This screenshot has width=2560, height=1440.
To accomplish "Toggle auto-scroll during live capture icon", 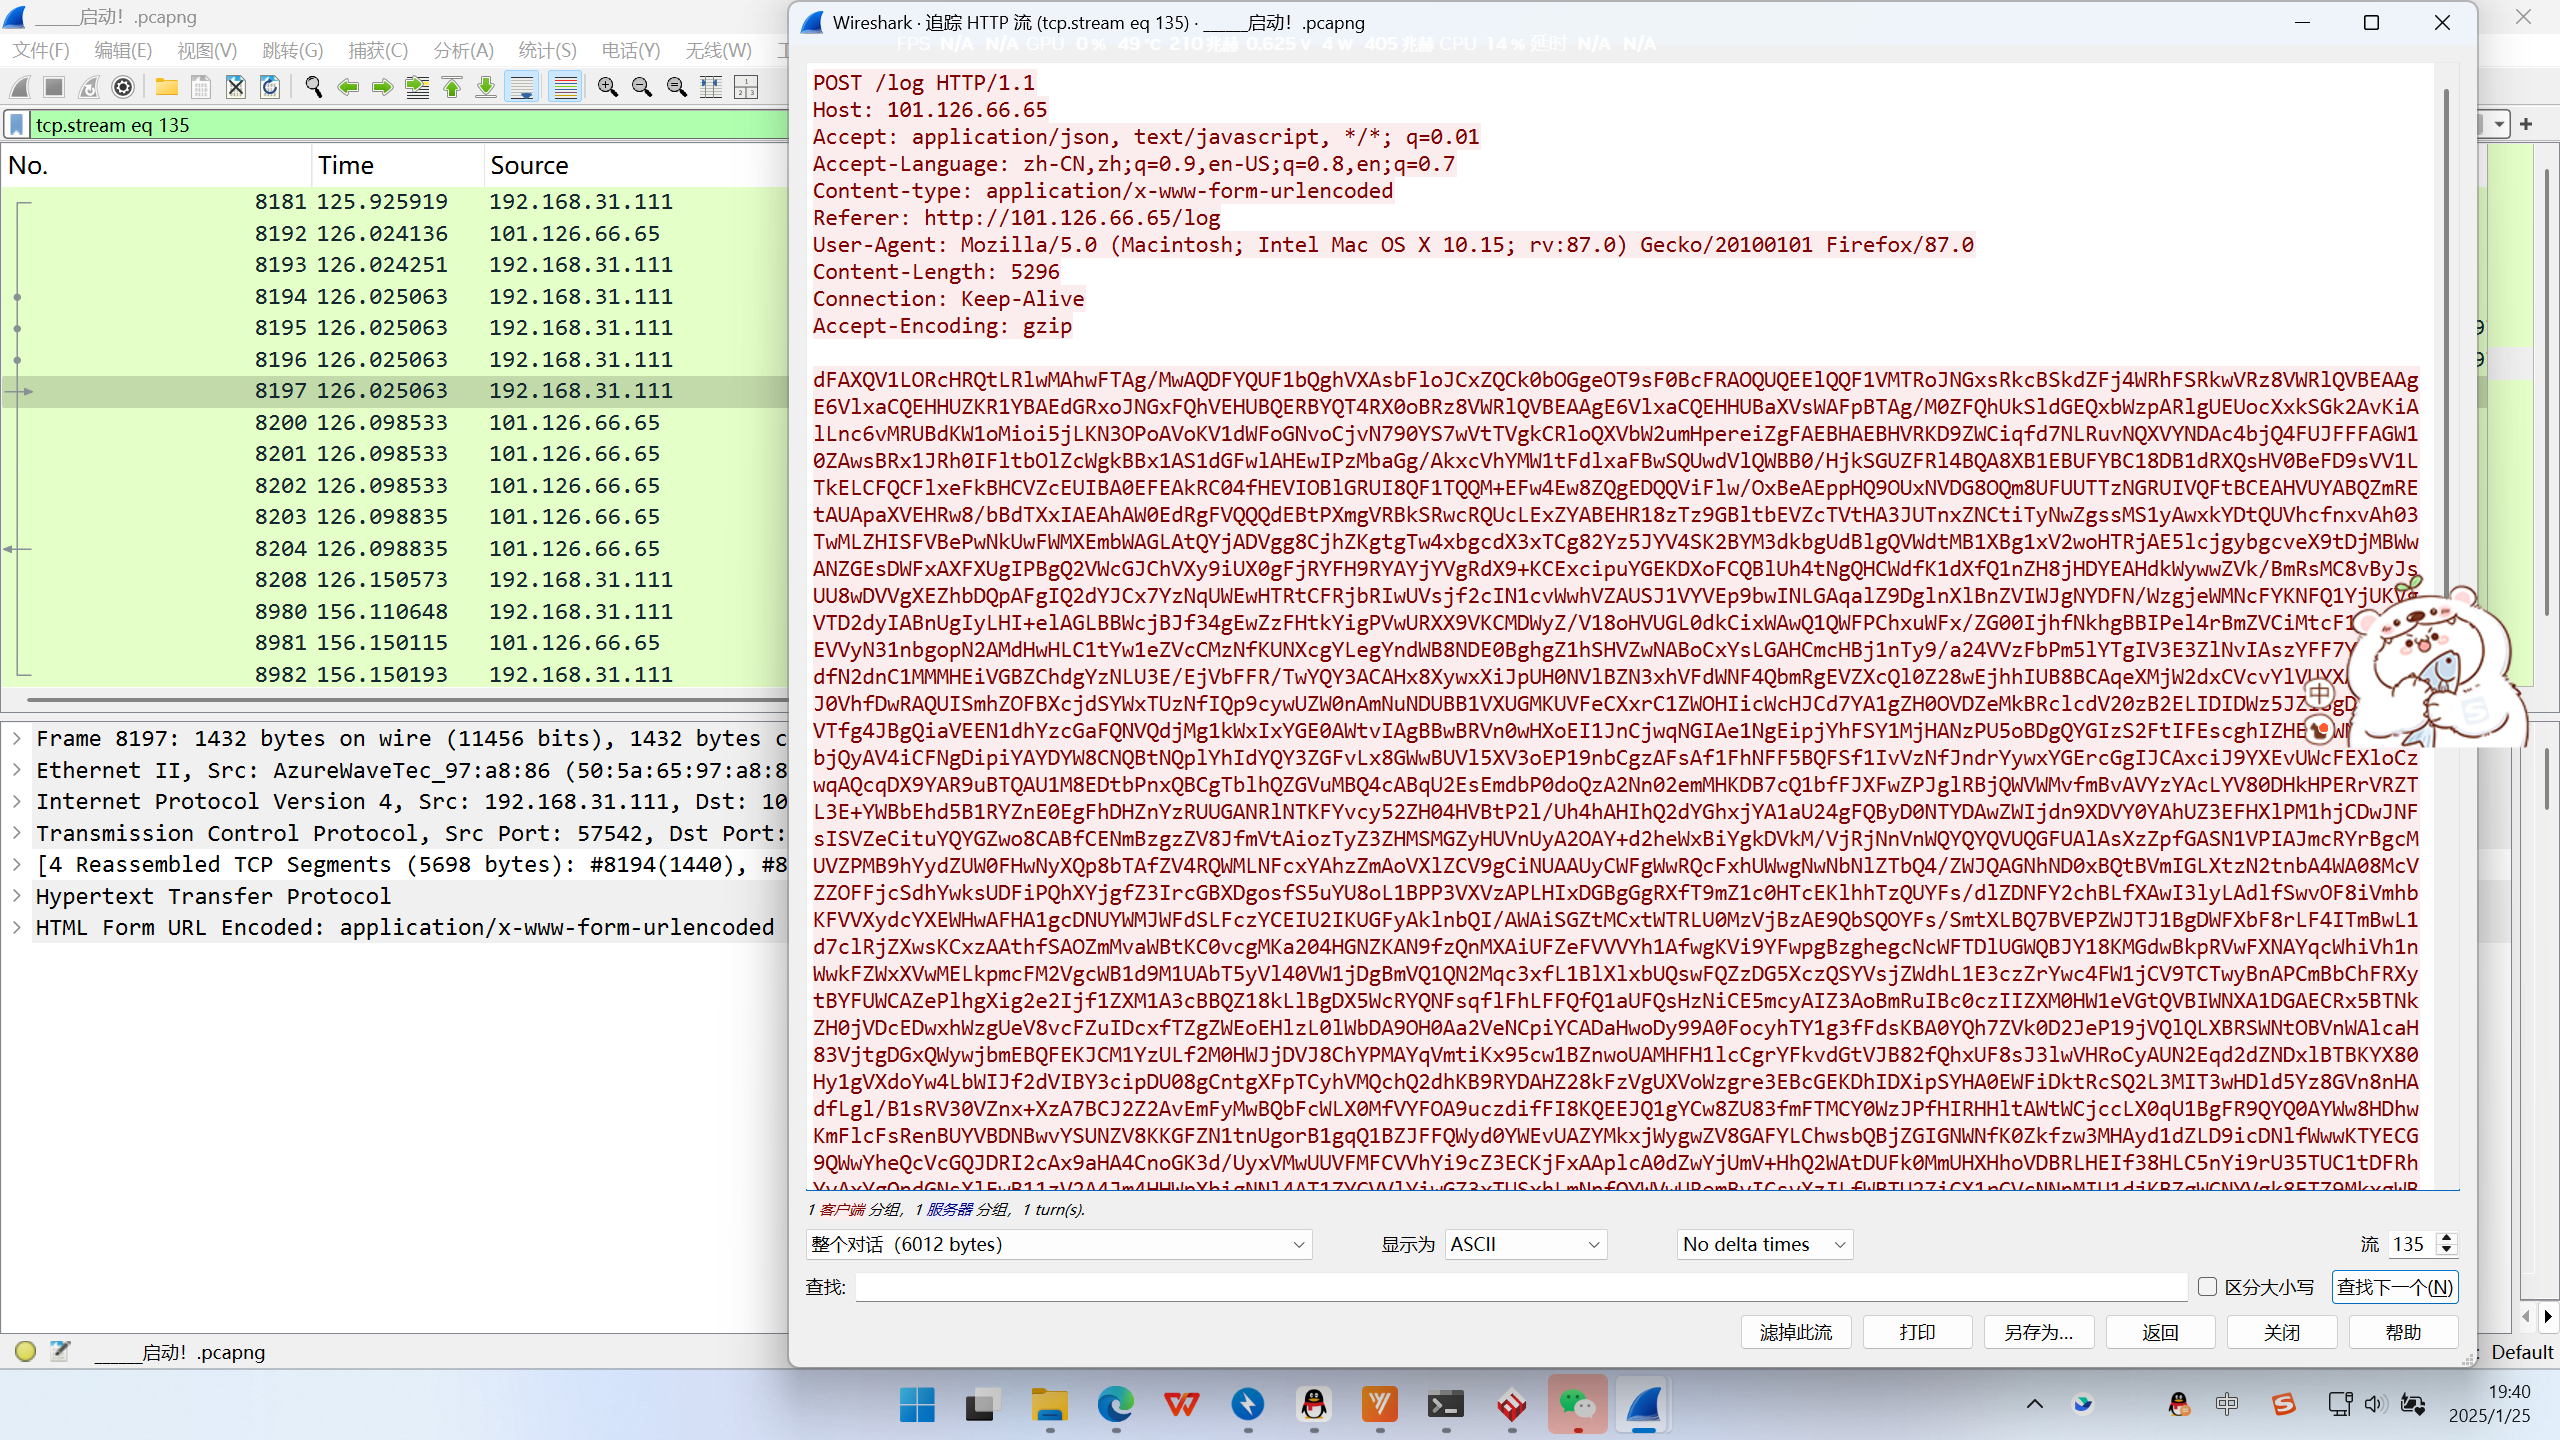I will point(522,88).
